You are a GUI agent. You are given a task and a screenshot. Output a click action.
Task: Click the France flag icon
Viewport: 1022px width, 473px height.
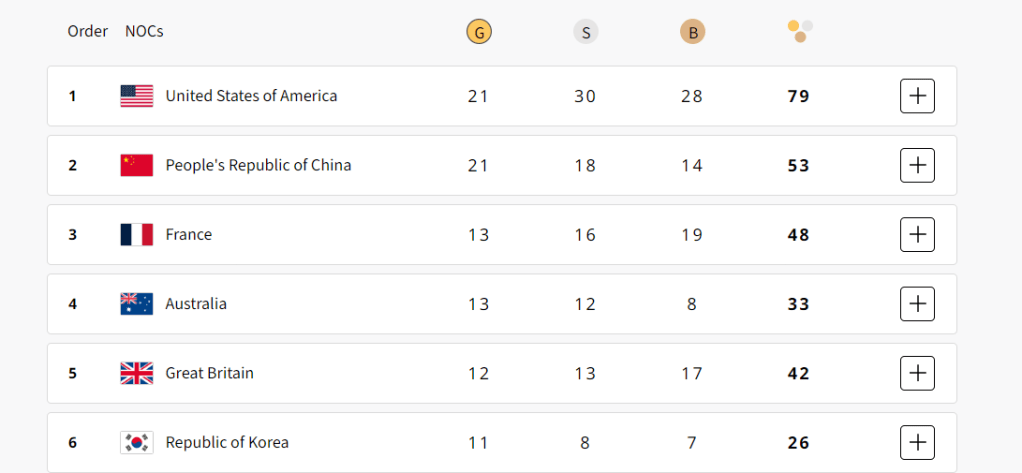[136, 235]
